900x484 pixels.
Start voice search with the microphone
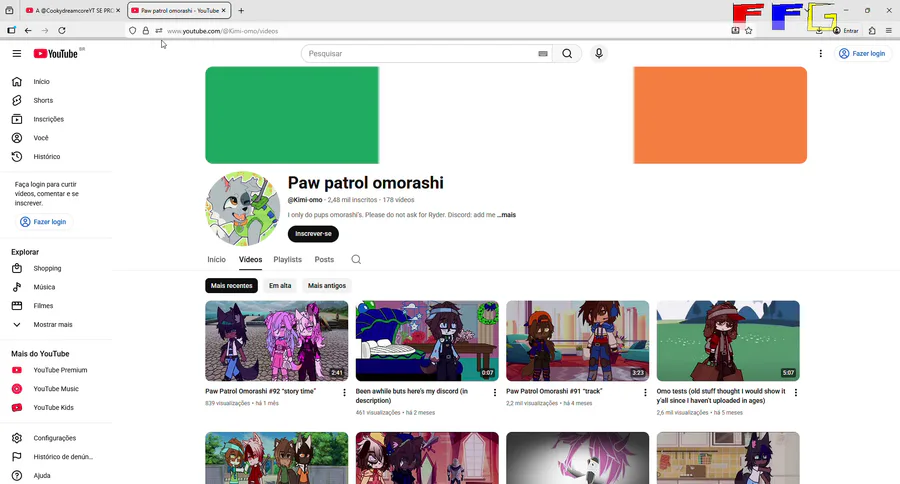[x=599, y=53]
